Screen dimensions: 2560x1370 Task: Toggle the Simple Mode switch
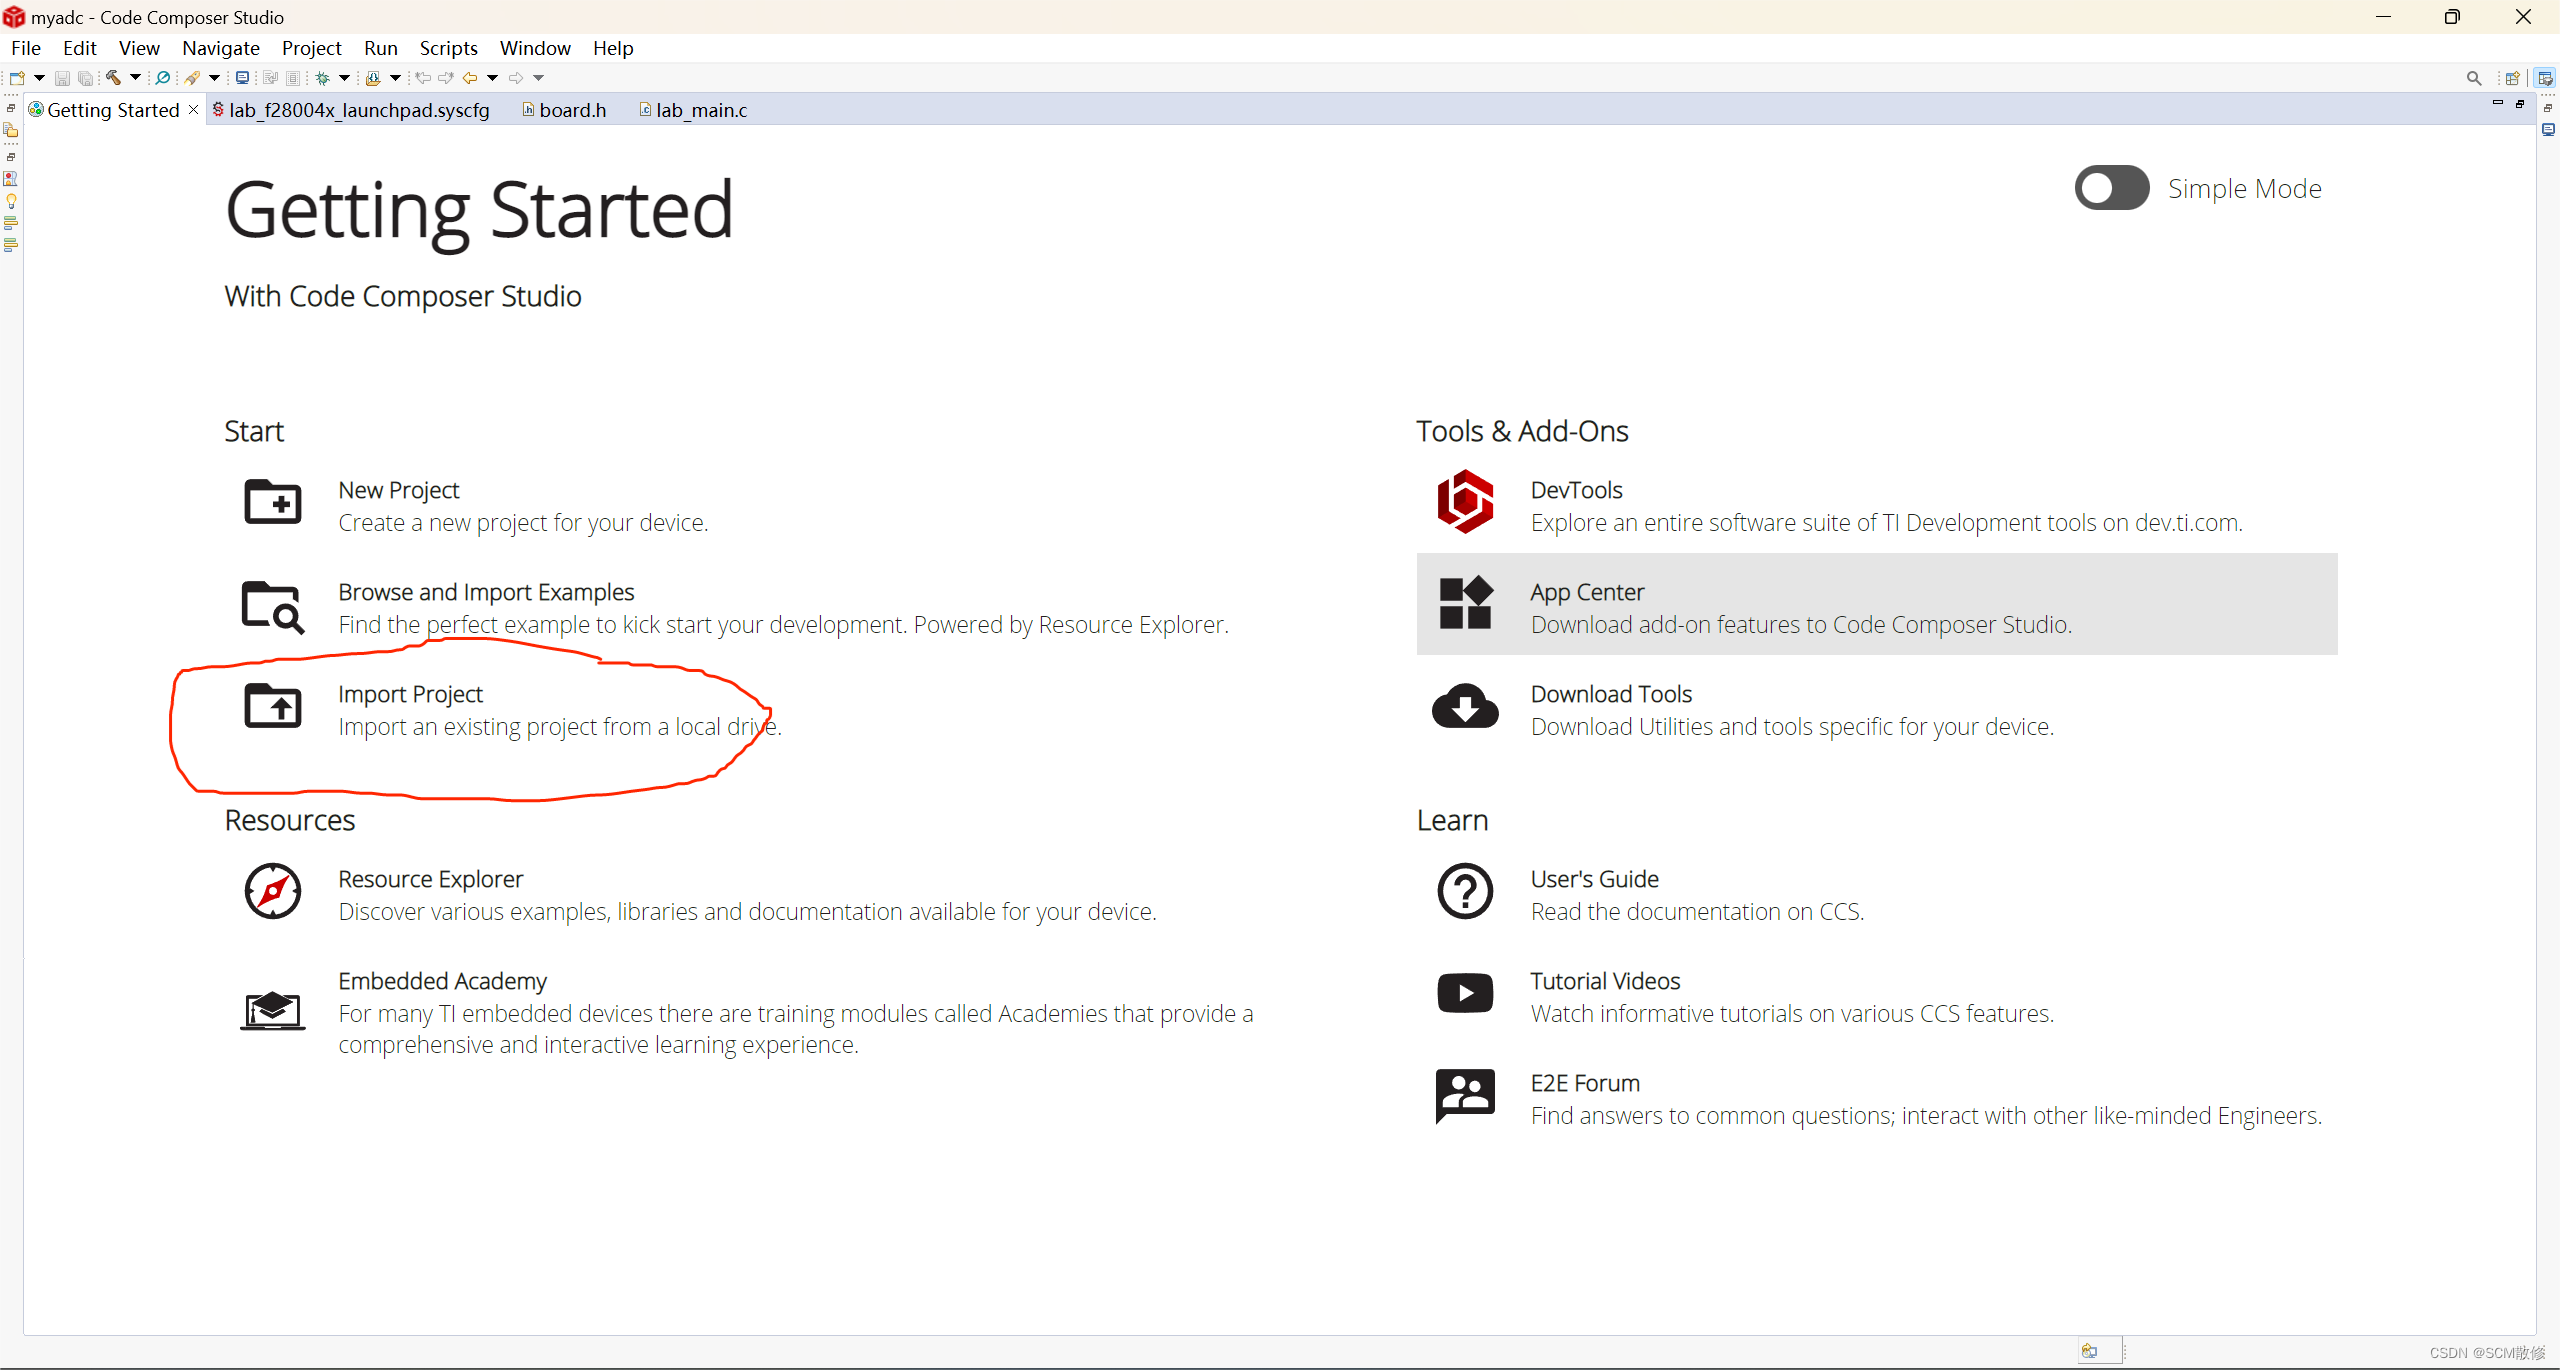2111,188
